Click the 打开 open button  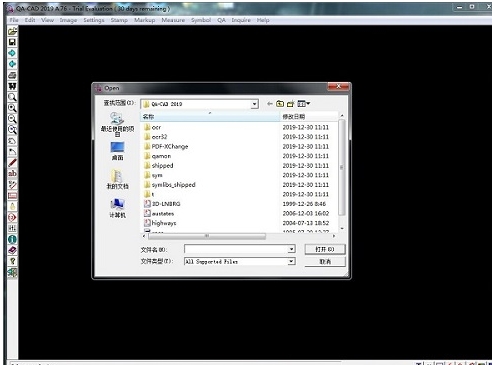(x=325, y=249)
